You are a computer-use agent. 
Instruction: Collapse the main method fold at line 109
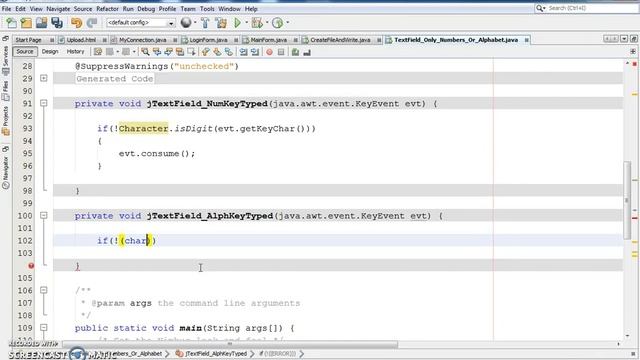tap(44, 327)
